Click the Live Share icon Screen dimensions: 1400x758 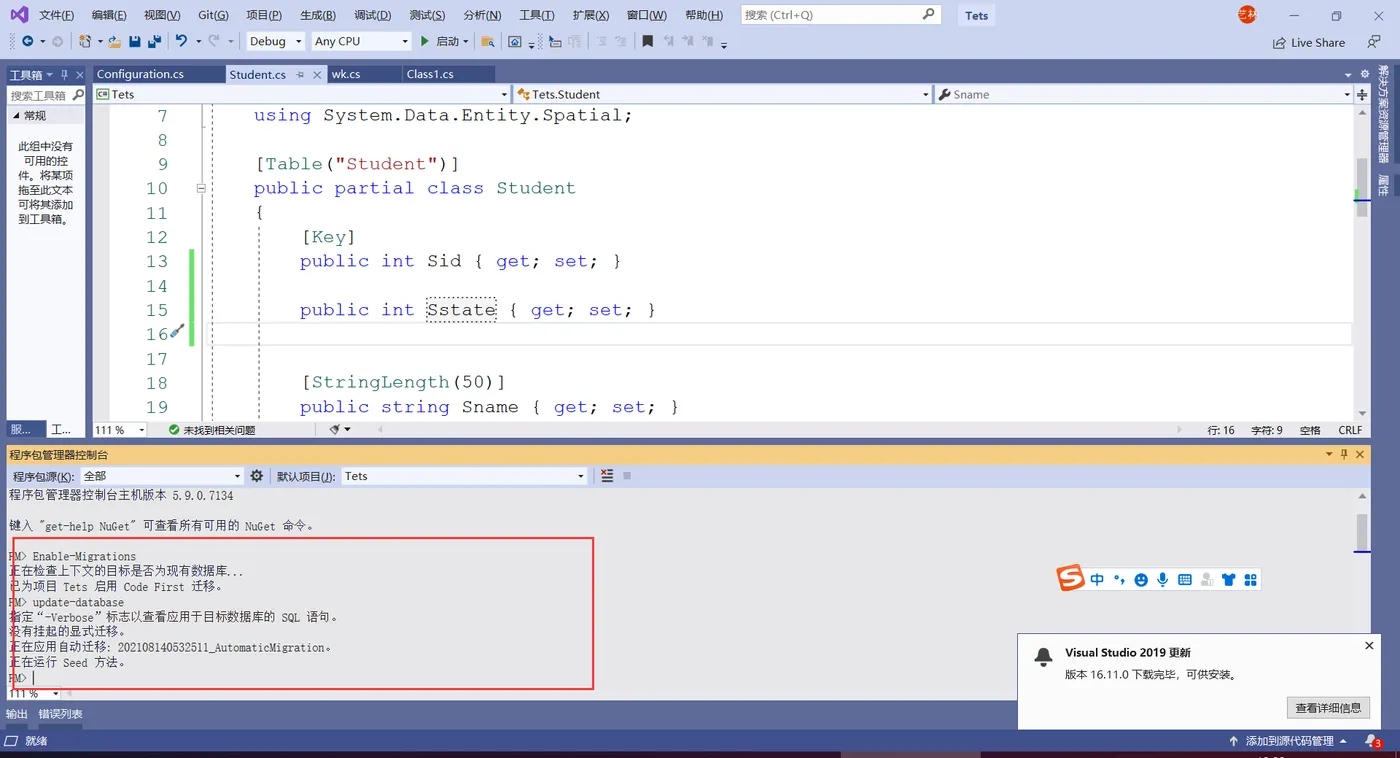[x=1279, y=43]
